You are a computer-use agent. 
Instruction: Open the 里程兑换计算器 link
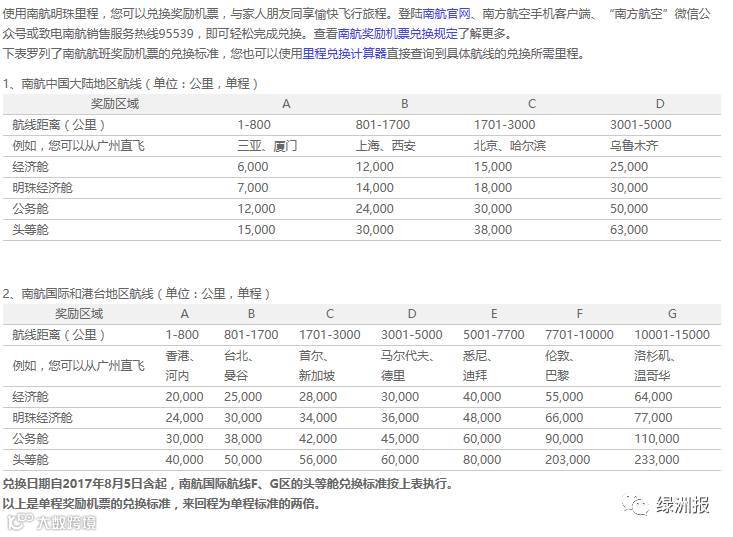[x=344, y=54]
